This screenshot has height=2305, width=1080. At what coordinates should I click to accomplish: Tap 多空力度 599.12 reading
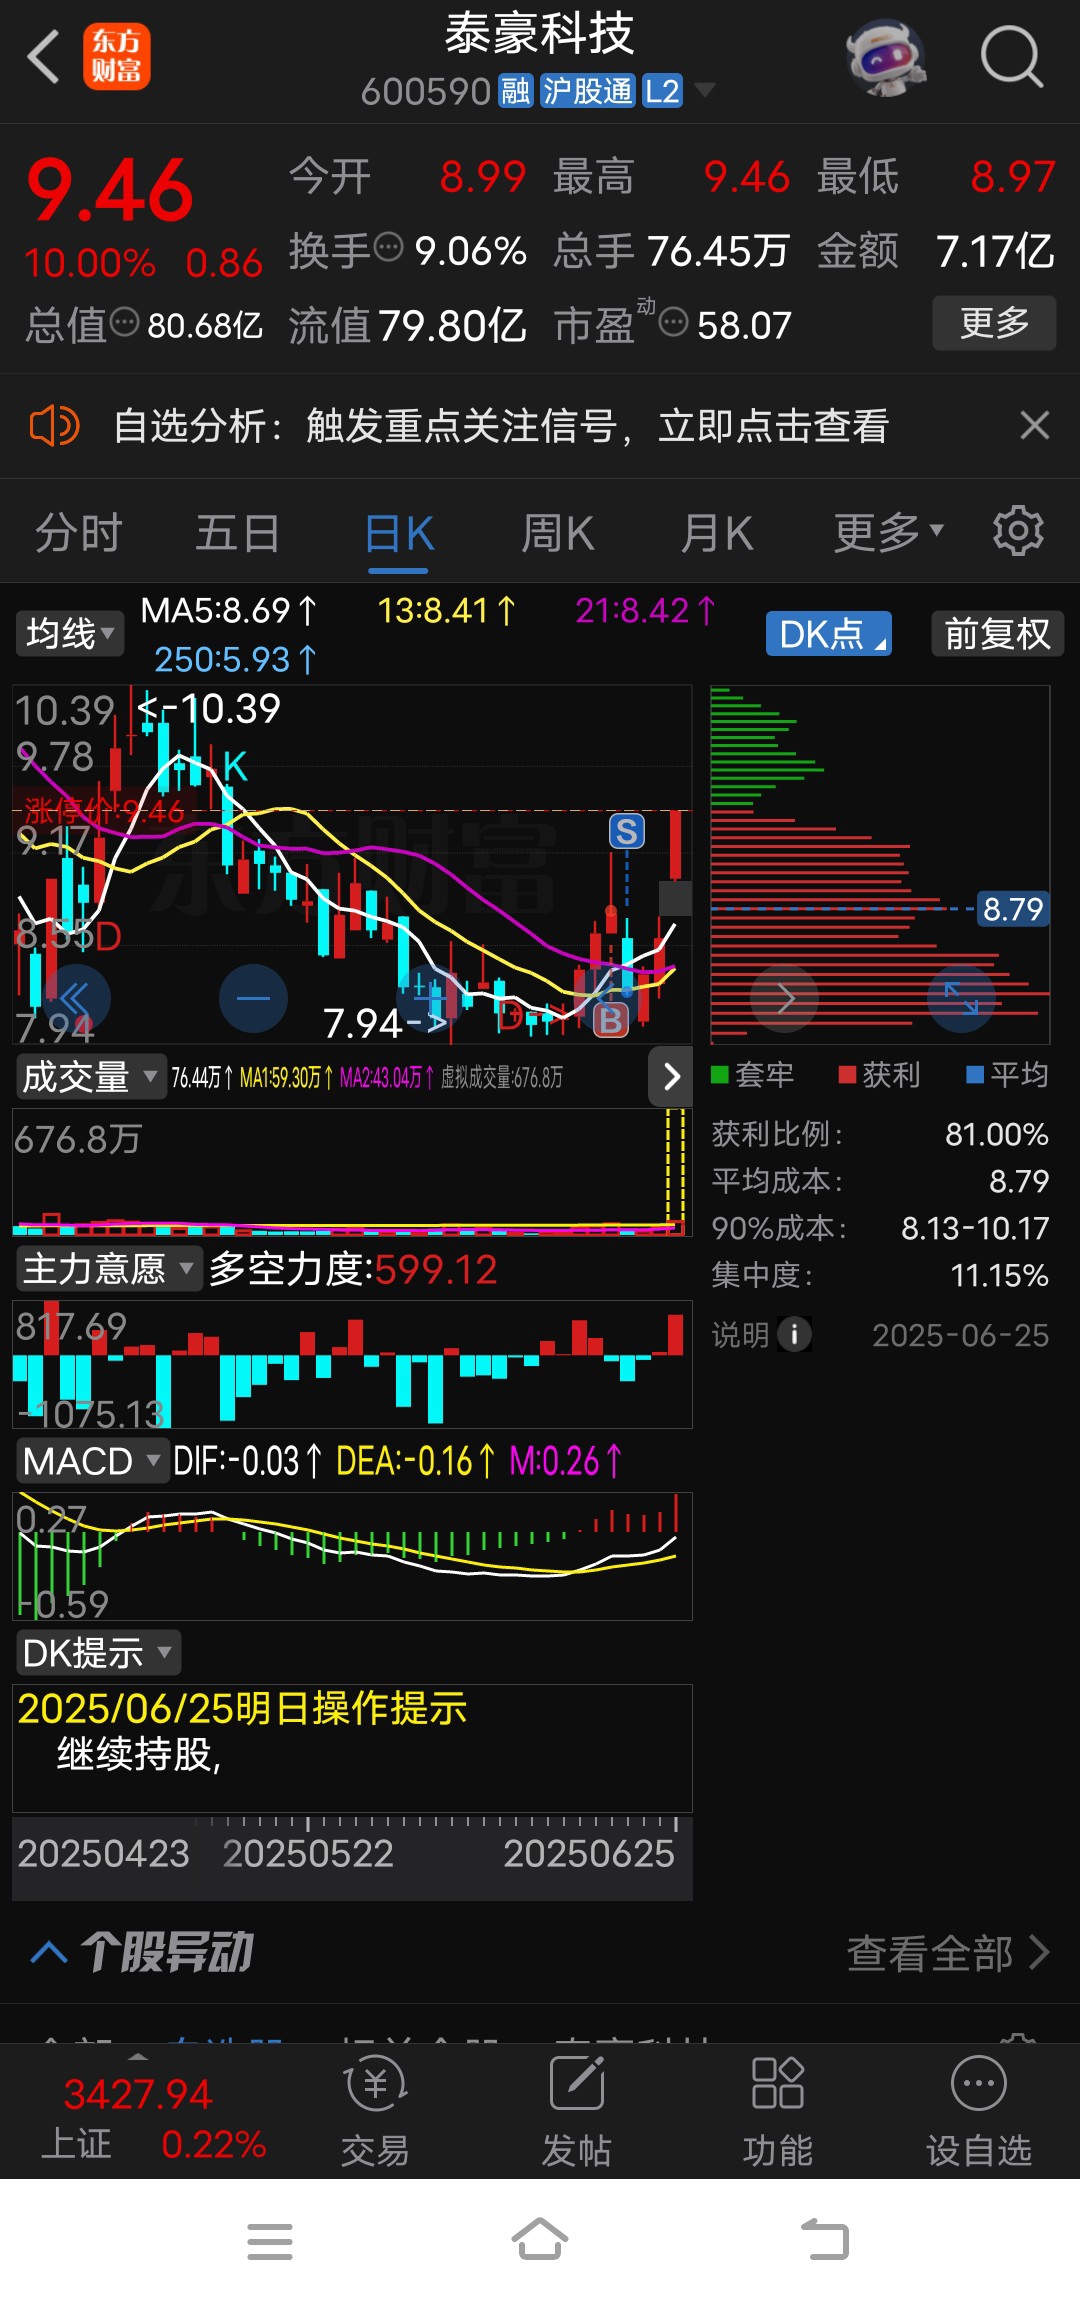coord(353,1269)
